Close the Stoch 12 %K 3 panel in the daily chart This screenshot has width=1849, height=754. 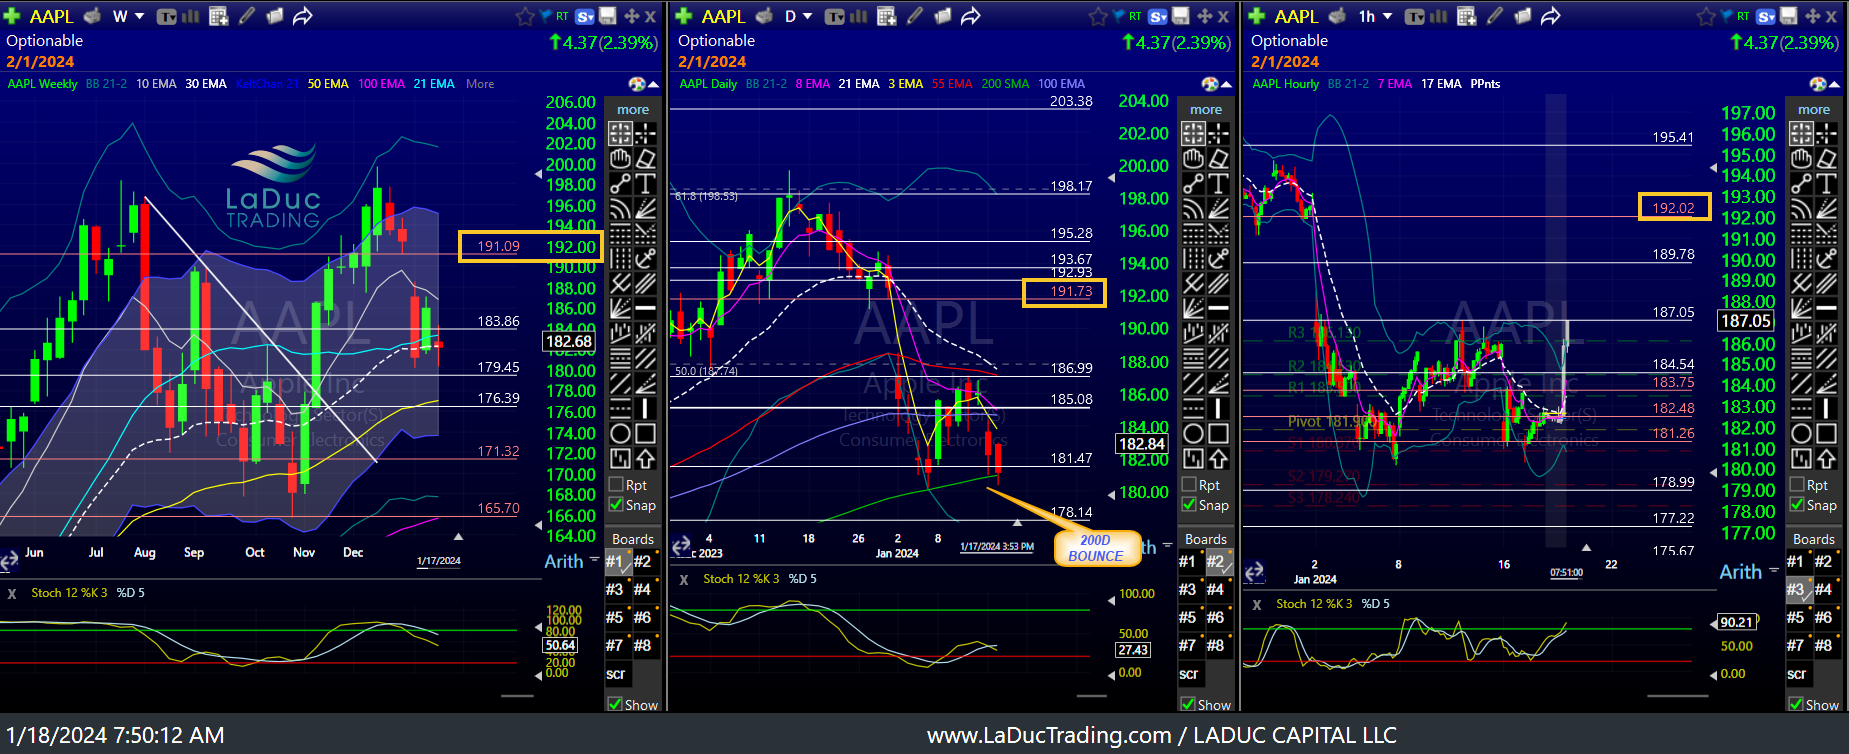pyautogui.click(x=684, y=580)
